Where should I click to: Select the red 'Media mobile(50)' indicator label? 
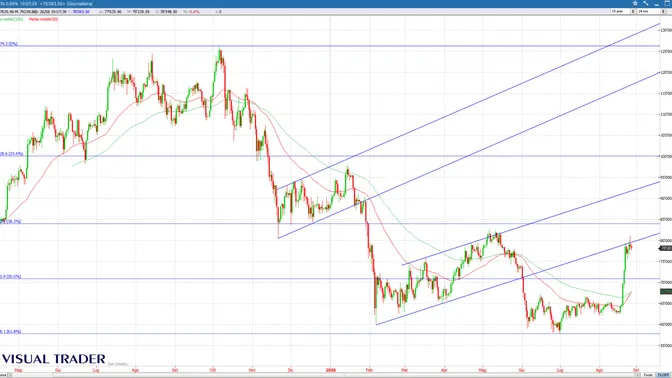(43, 19)
